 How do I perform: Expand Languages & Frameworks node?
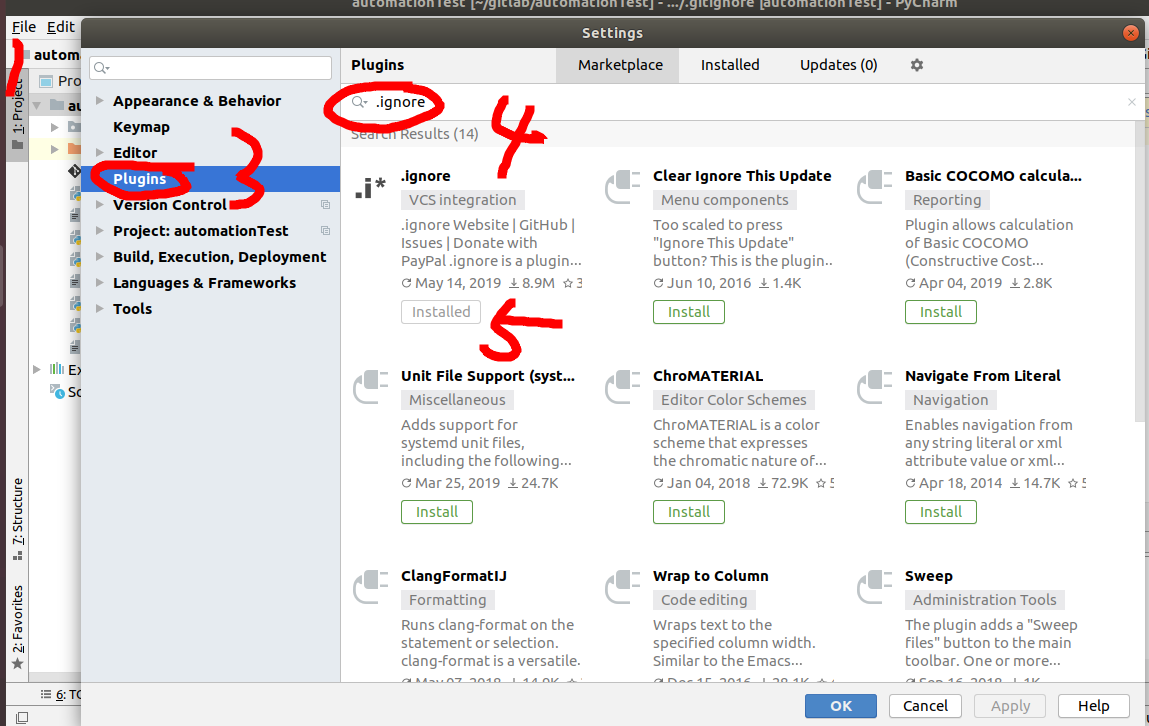coord(100,283)
